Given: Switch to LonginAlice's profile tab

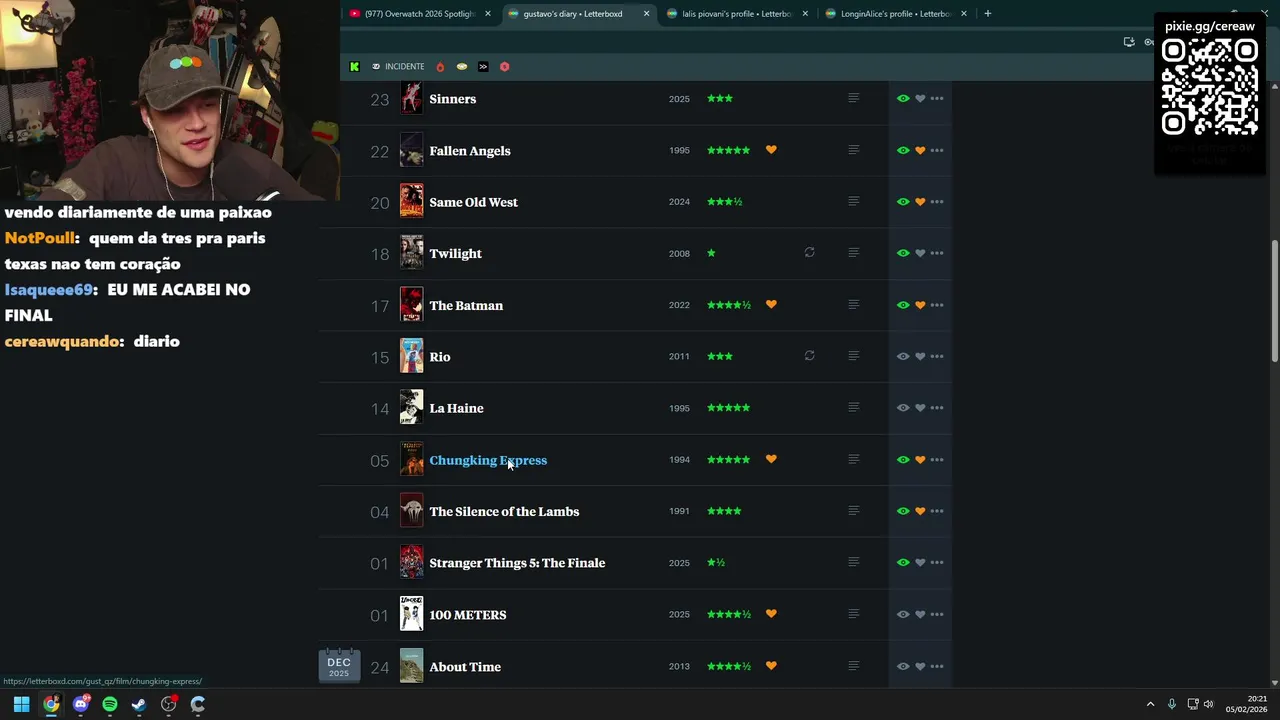Looking at the screenshot, I should 895,14.
